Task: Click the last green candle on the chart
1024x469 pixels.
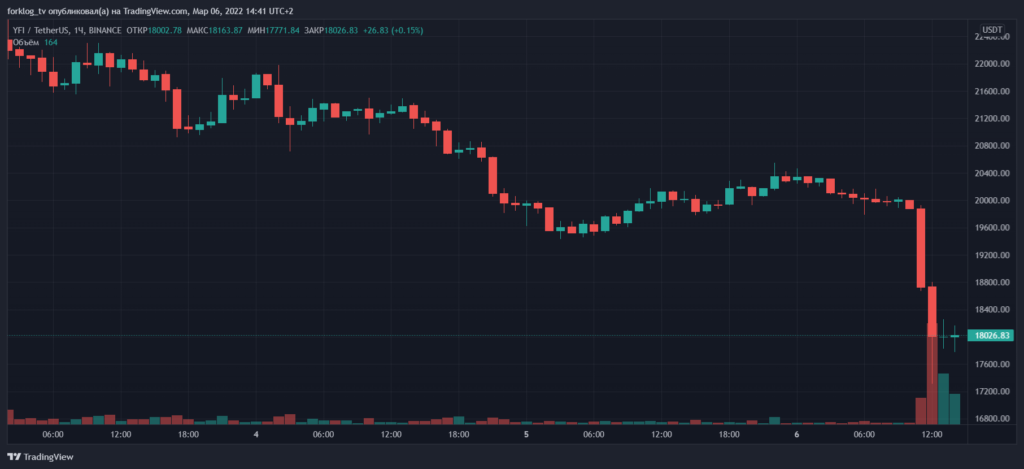Action: 955,337
